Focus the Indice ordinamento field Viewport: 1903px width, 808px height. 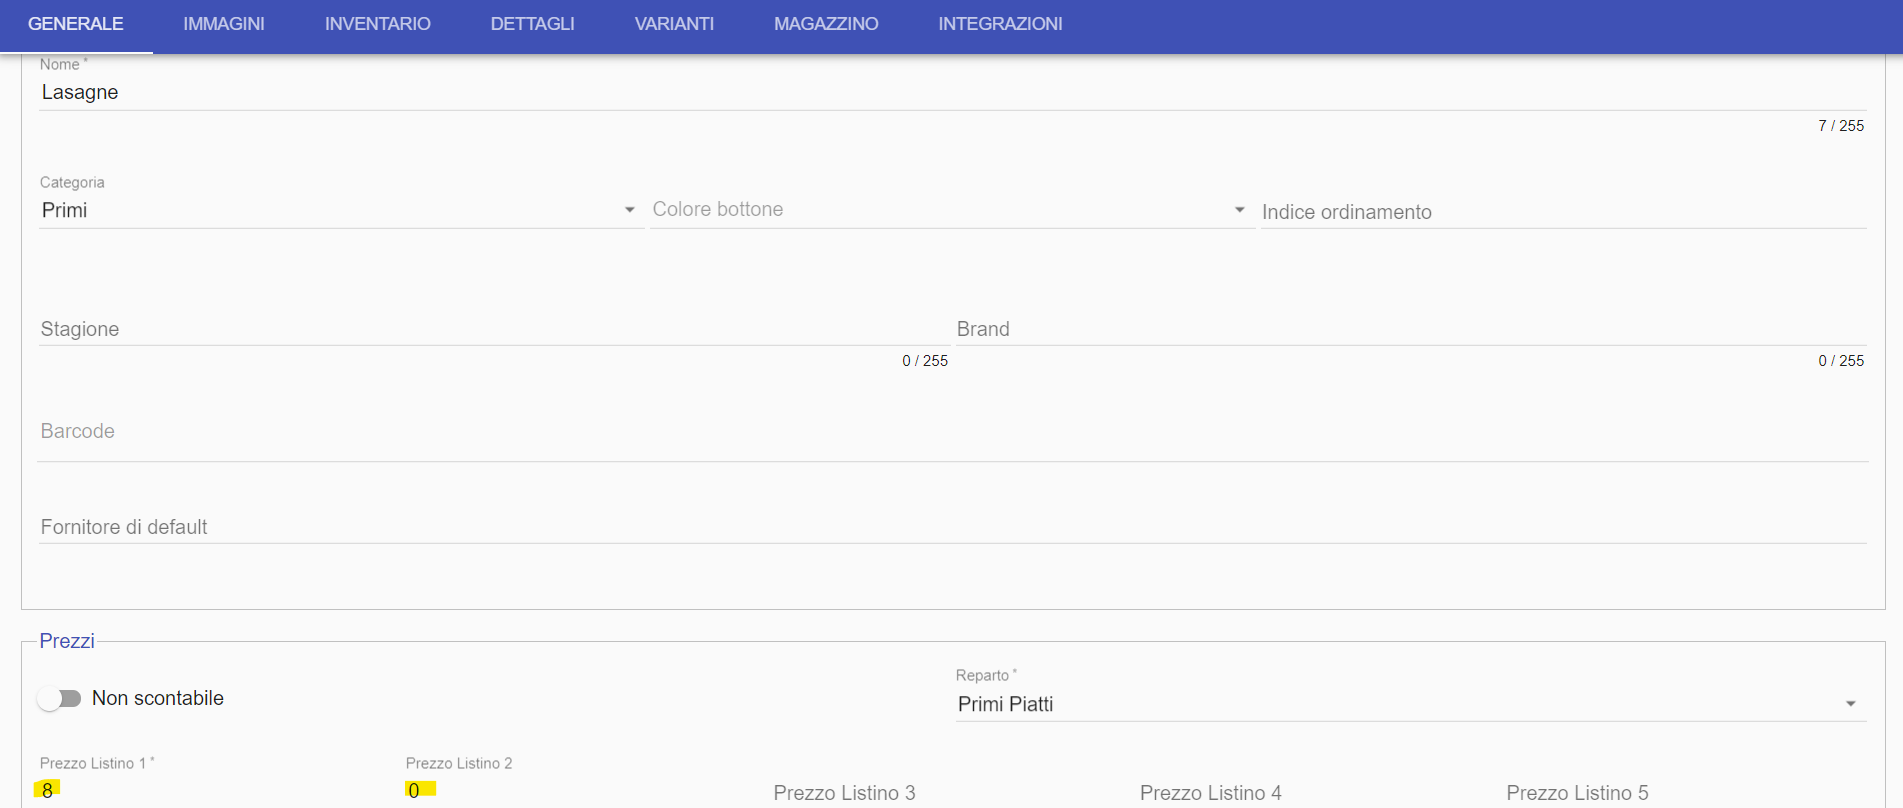pyautogui.click(x=1564, y=212)
